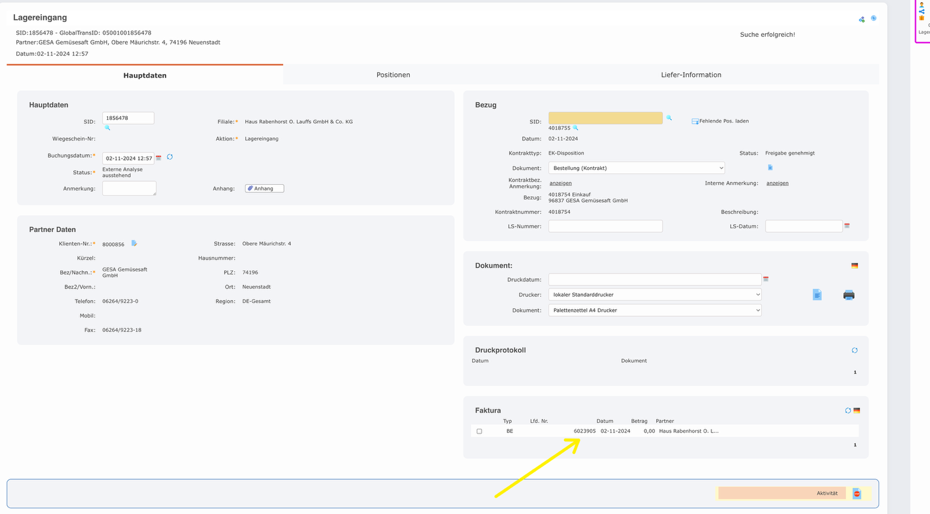Screen dimensions: 930x514
Task: Click into the LS-Nummer input field
Action: tap(605, 226)
